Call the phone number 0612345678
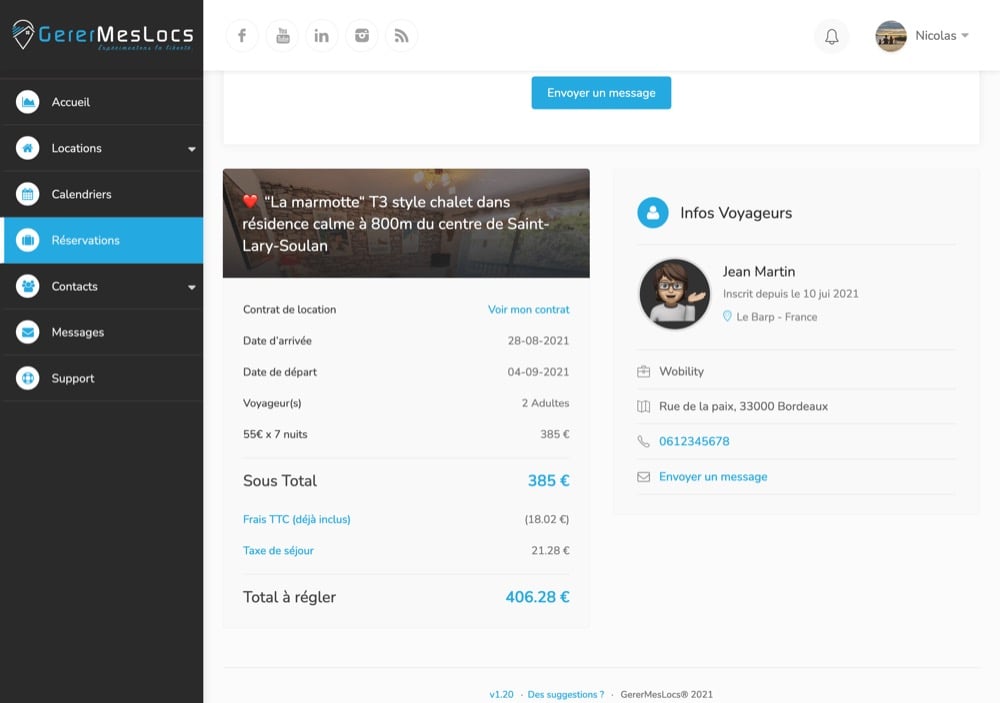Viewport: 1000px width, 703px height. pyautogui.click(x=694, y=441)
